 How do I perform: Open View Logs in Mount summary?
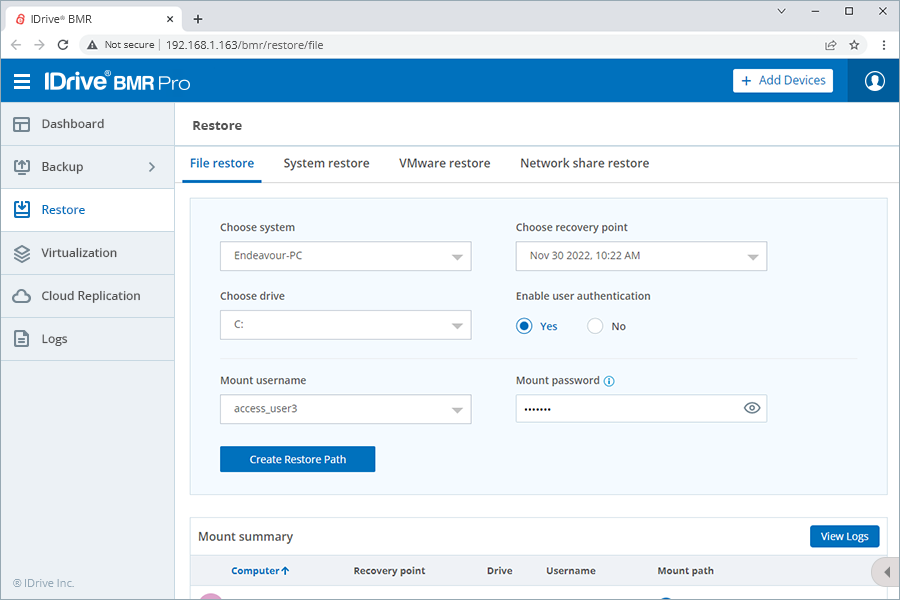[844, 536]
